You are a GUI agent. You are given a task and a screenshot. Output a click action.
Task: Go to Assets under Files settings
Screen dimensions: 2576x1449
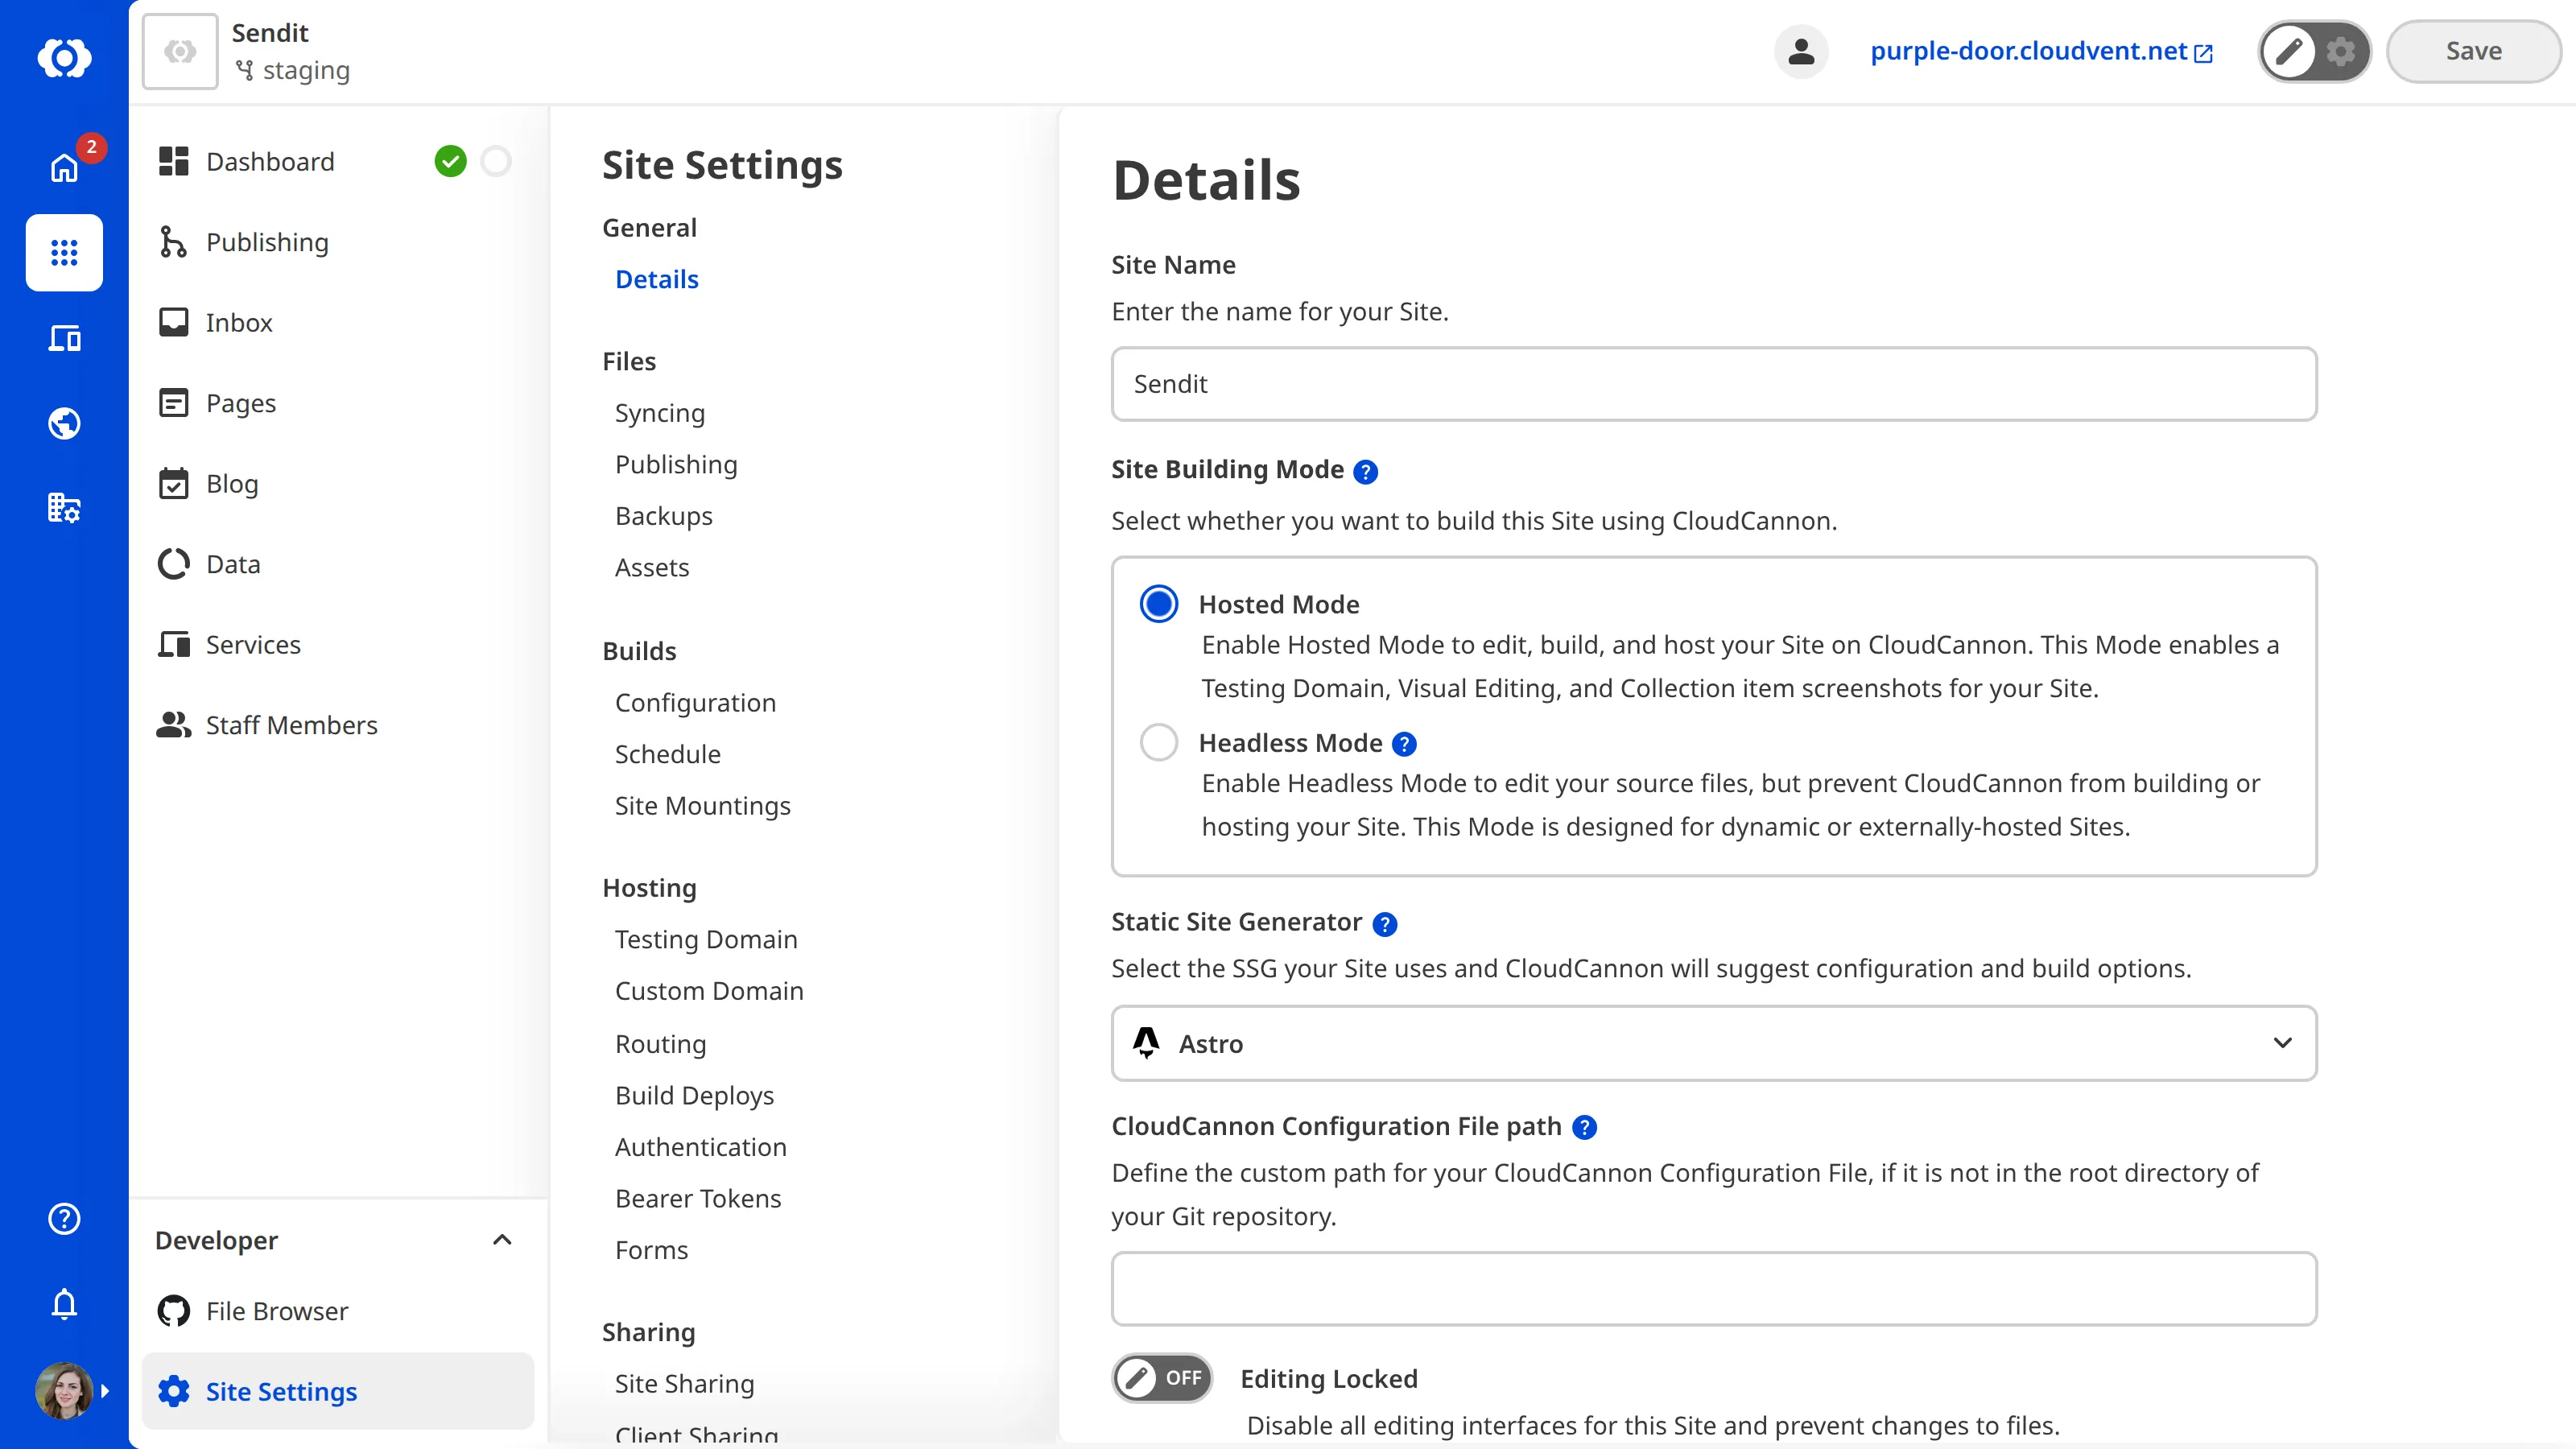(652, 567)
